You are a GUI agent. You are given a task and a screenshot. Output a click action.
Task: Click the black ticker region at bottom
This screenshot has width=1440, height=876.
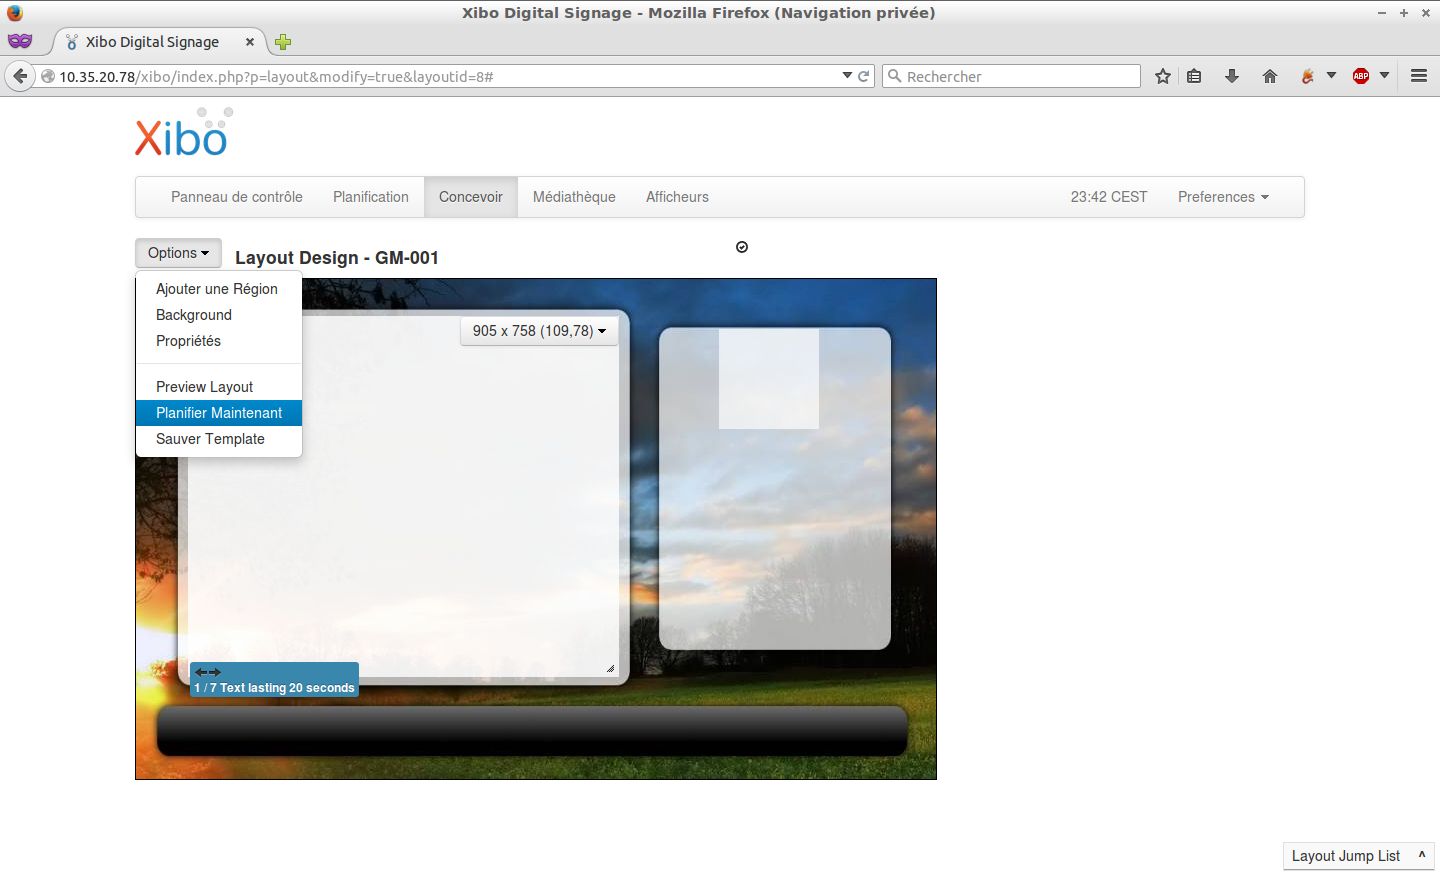coord(532,731)
